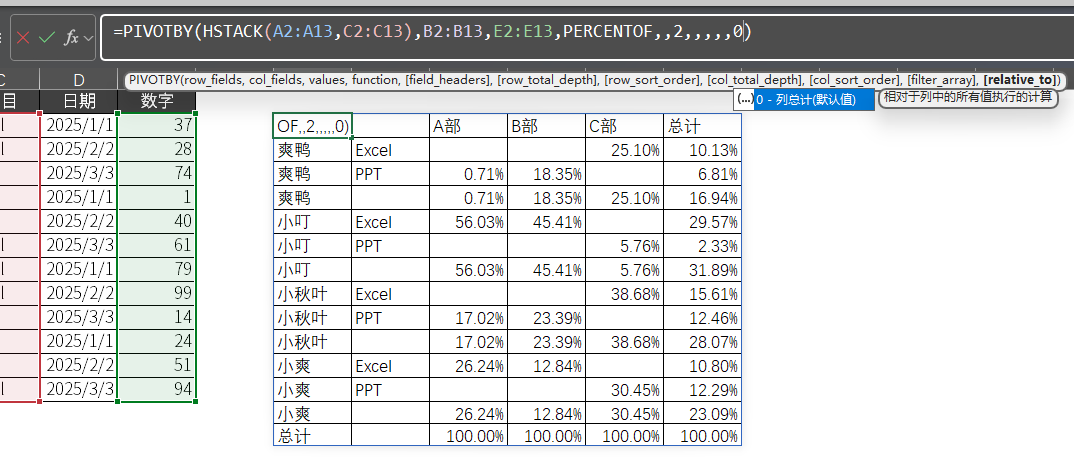Click the (...) ellipsis in the argument list
The image size is (1074, 469).
pos(745,99)
